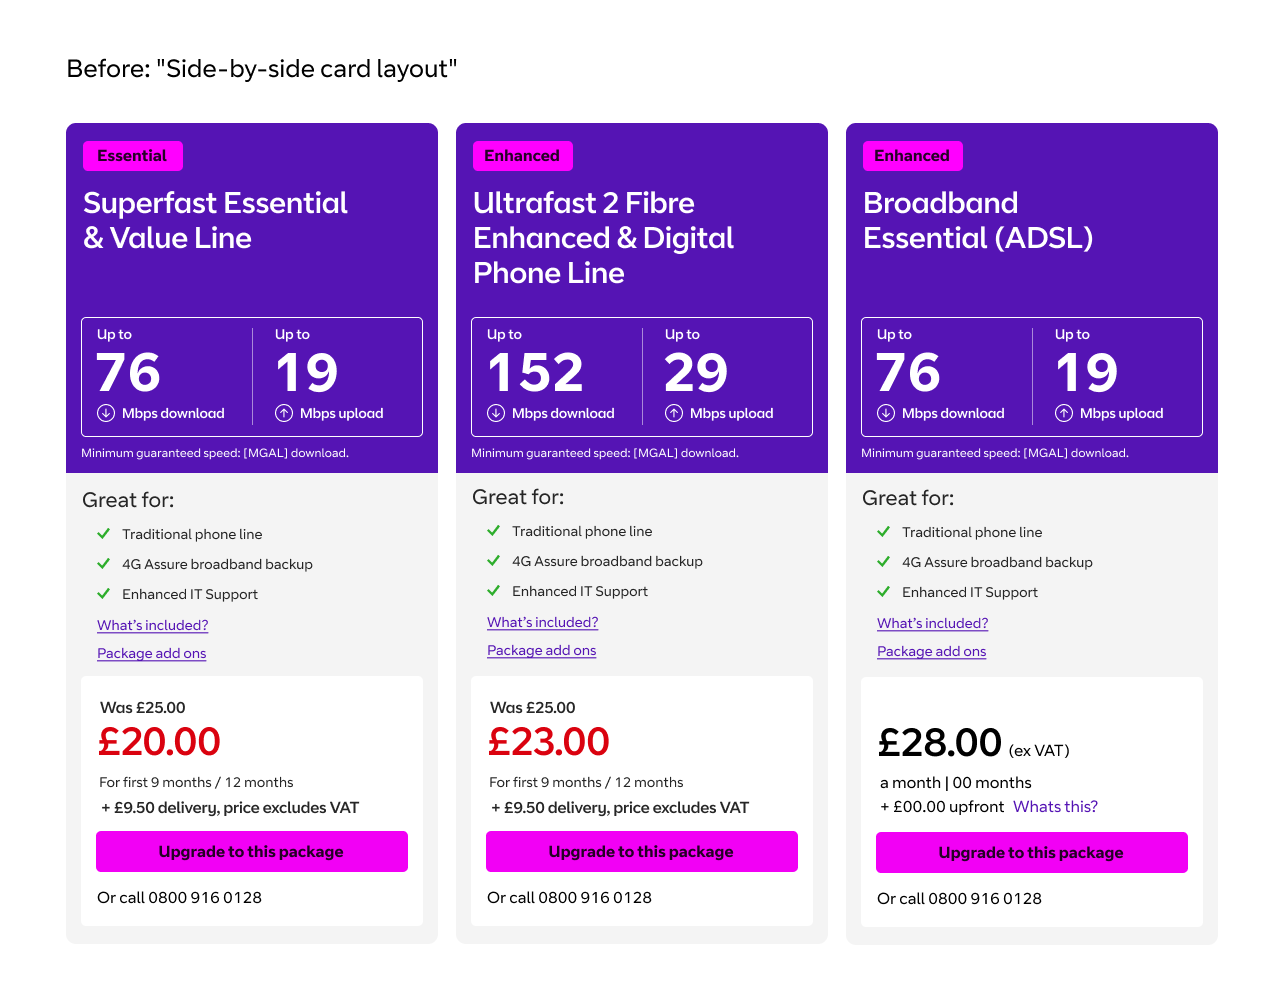1284x997 pixels.
Task: Upgrade to the Broadband Essential (ADSL) package
Action: [x=1031, y=853]
